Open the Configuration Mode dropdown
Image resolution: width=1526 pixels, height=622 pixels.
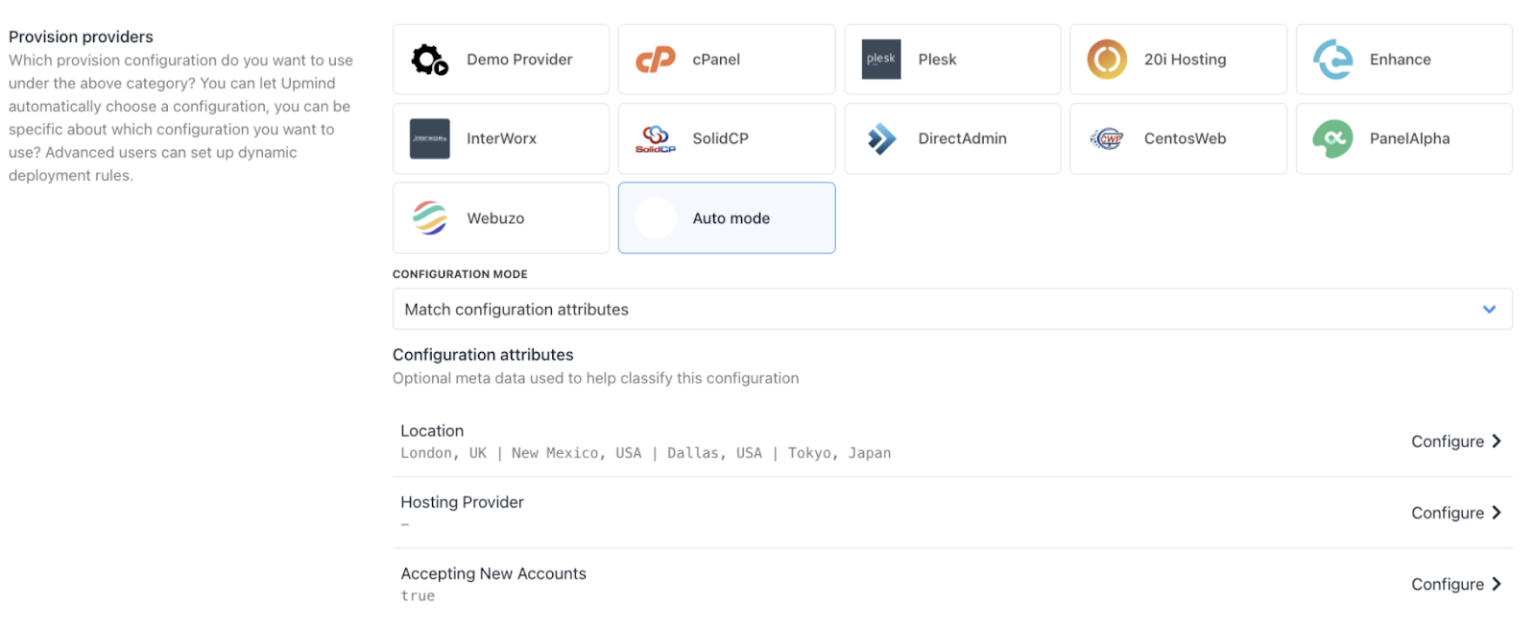(x=952, y=309)
